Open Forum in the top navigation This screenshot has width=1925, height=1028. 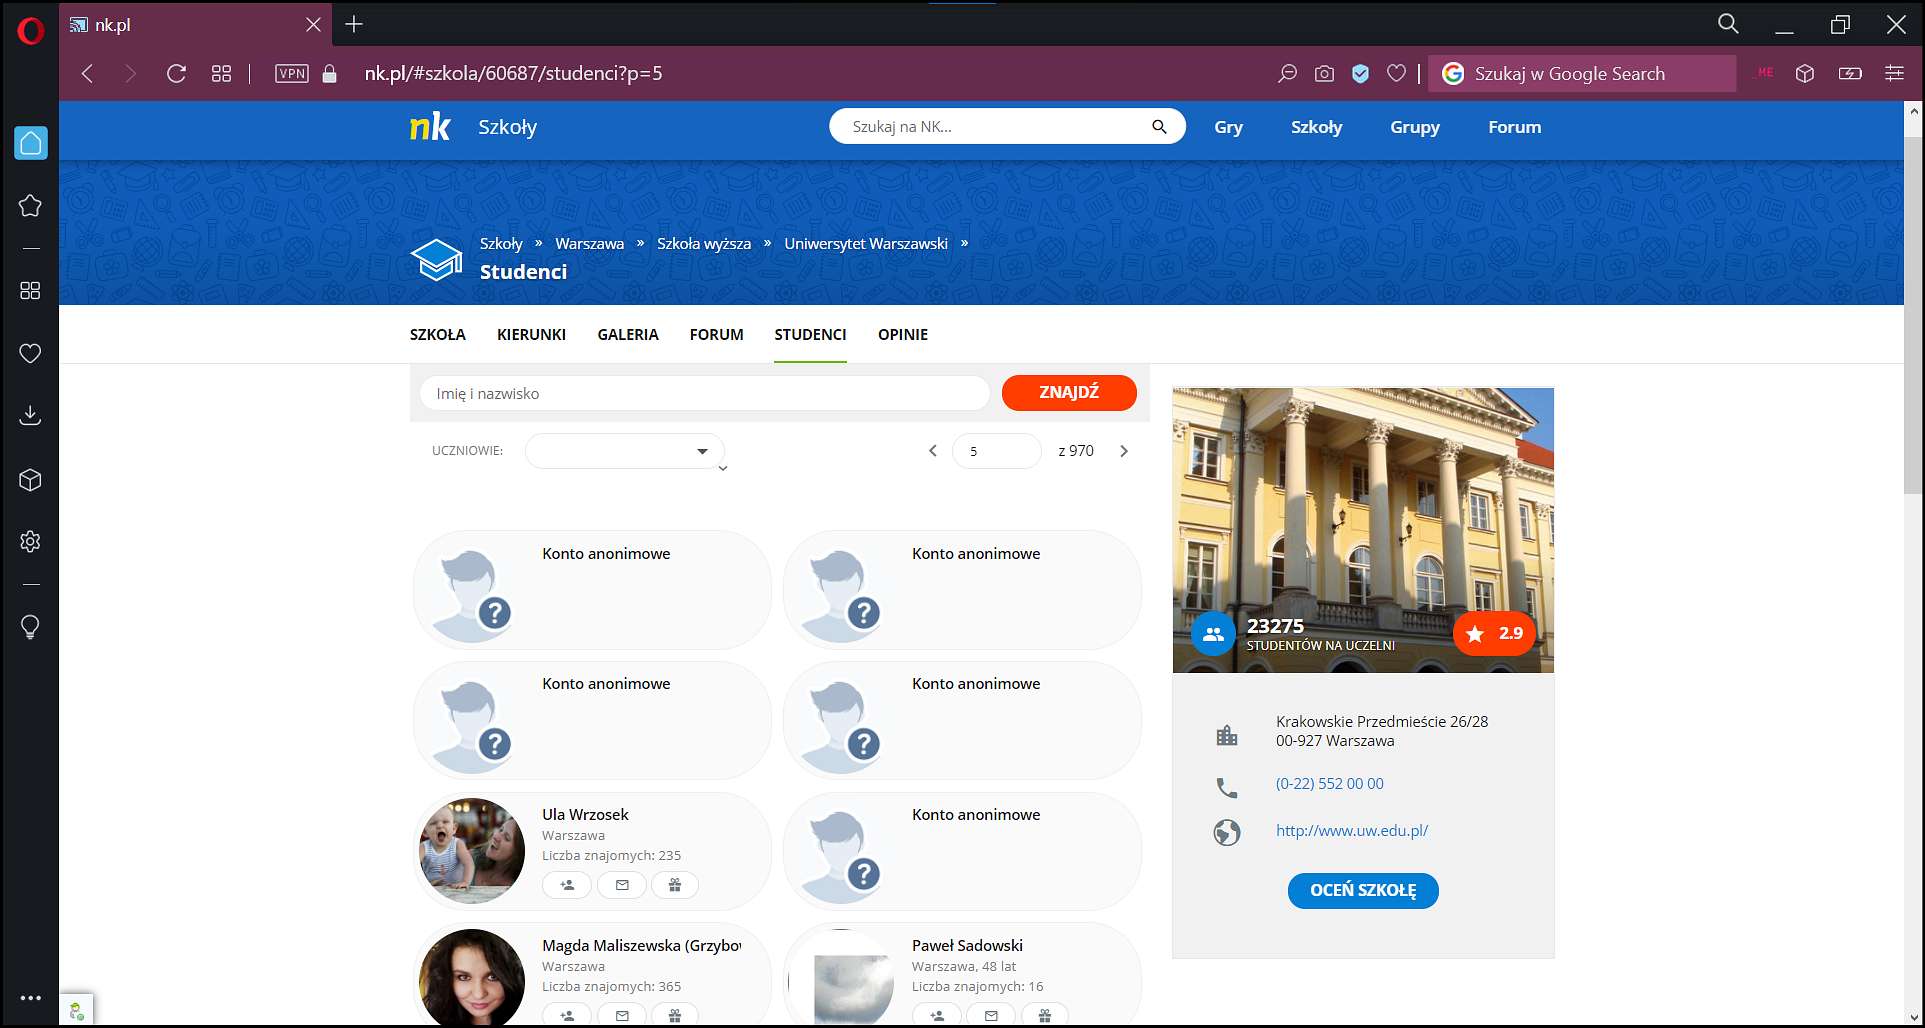[x=1514, y=127]
